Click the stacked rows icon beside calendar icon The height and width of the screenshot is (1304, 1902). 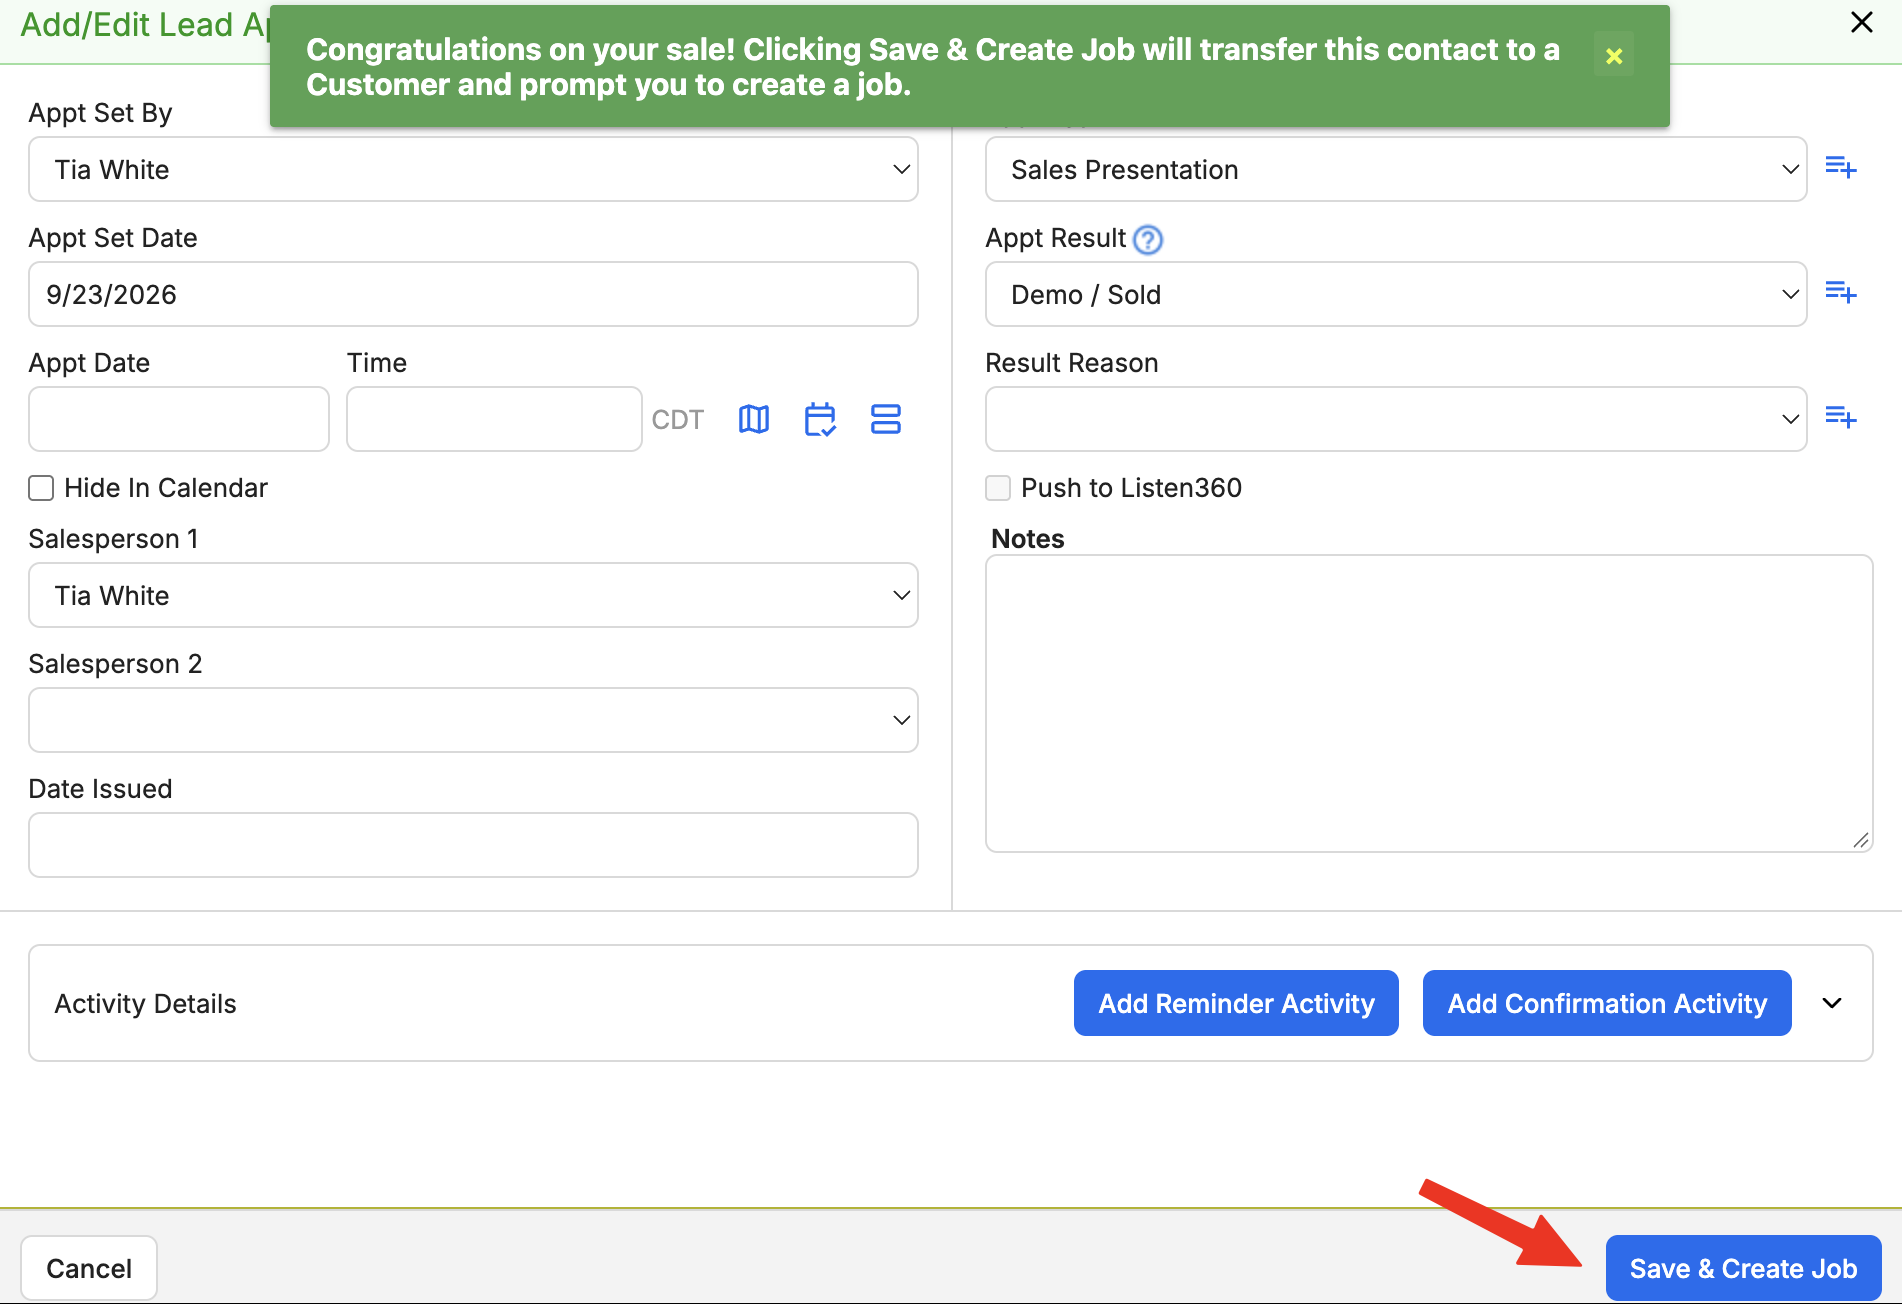pyautogui.click(x=886, y=419)
